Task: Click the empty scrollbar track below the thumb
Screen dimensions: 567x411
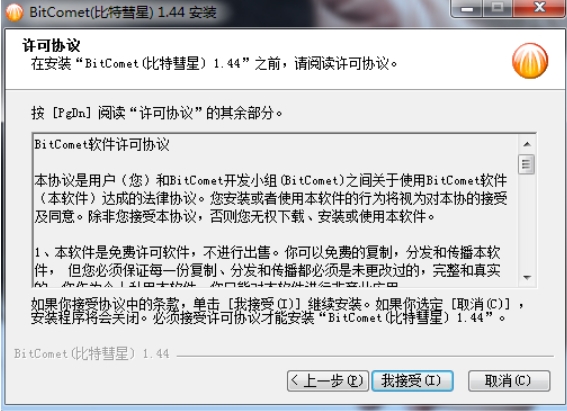Action: 527,222
